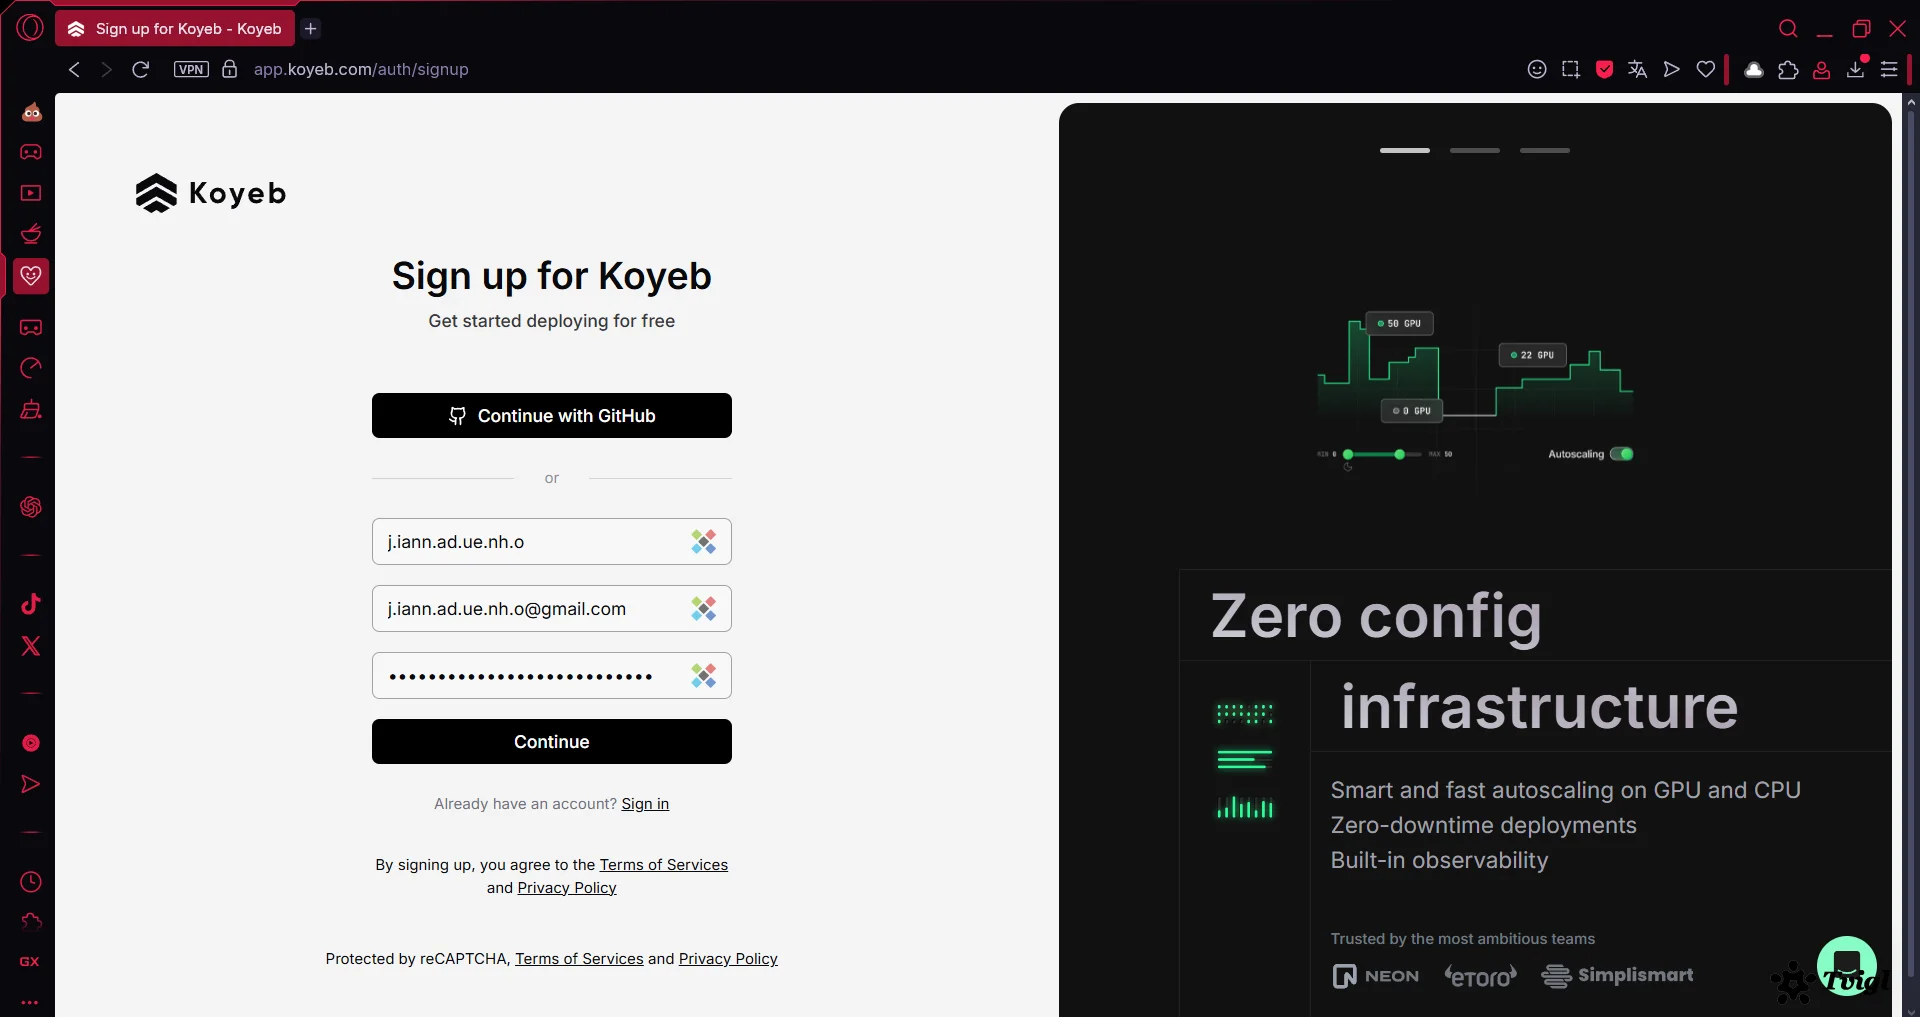Open the reCAPTCHA Privacy Policy link

(728, 959)
